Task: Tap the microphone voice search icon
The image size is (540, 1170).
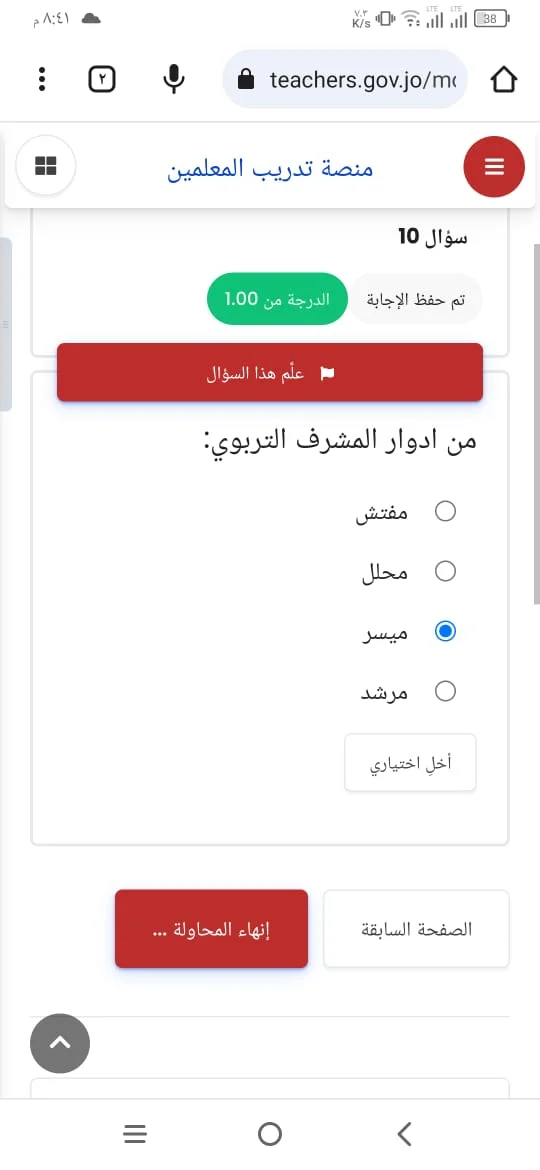Action: pos(174,79)
